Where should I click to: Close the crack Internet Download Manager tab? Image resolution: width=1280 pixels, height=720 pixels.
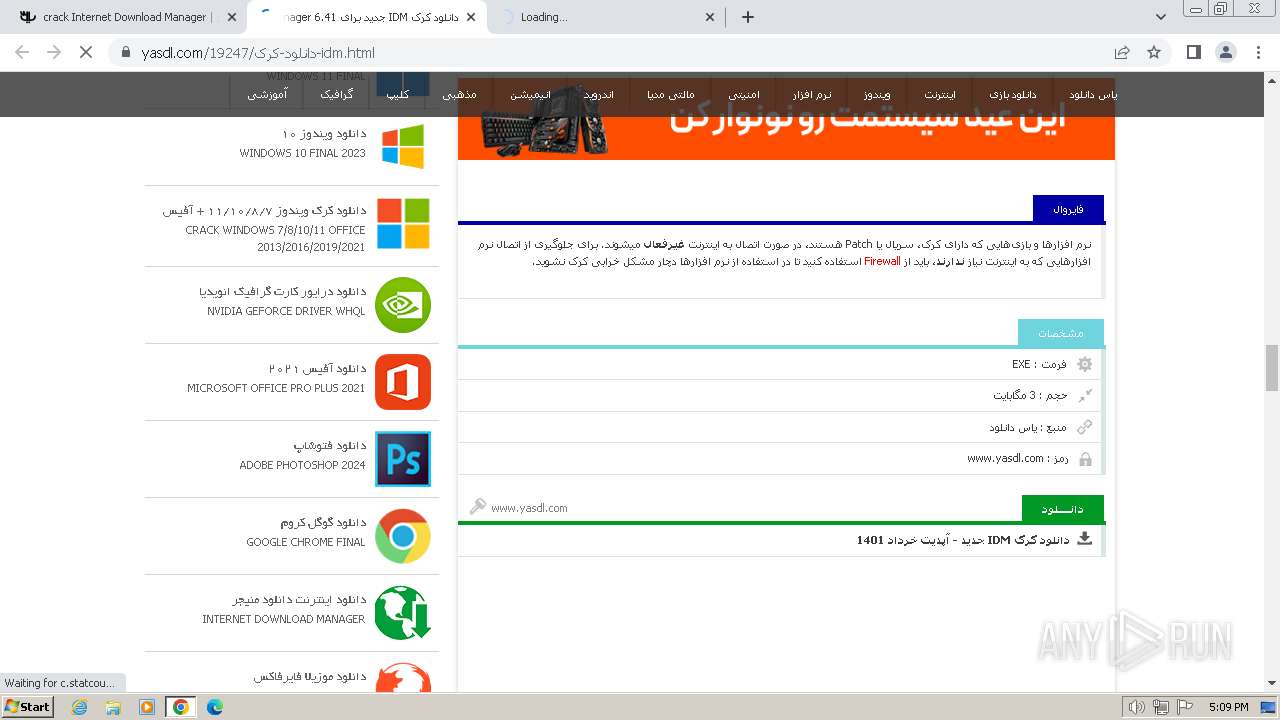point(232,17)
